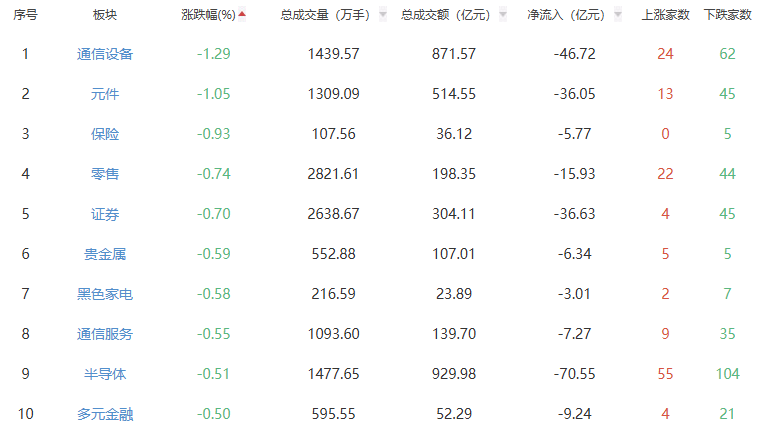Go to the 证券 sector page

click(x=104, y=214)
